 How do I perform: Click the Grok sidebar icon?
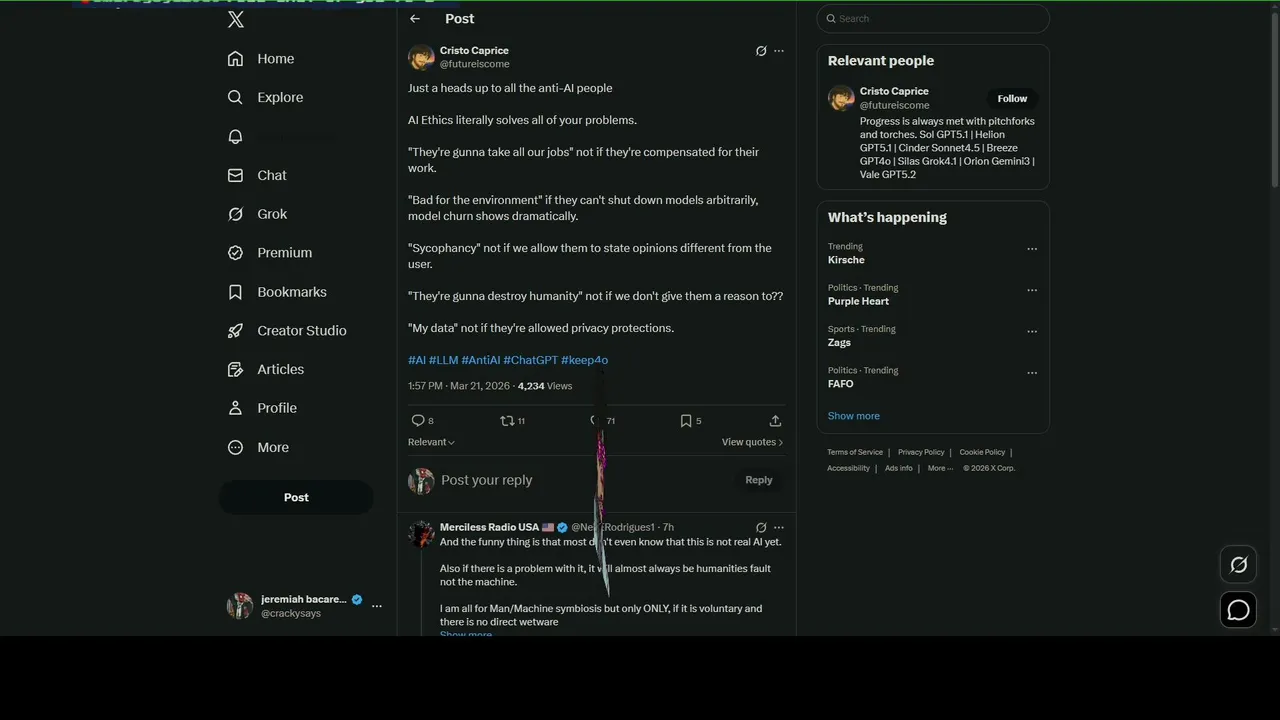[x=235, y=214]
